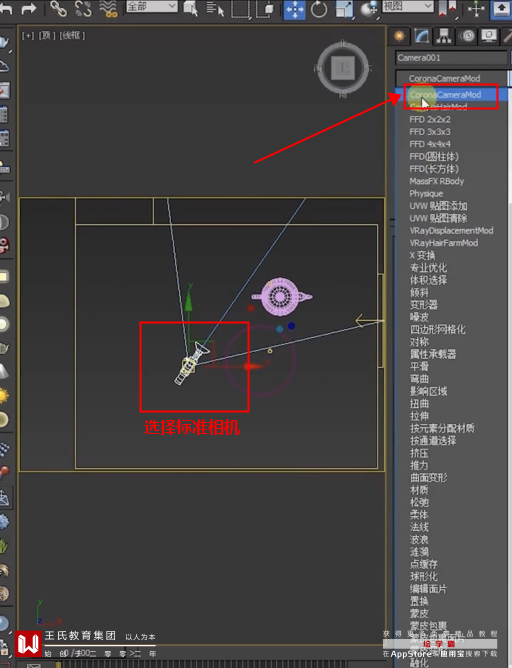This screenshot has height=668, width=512.
Task: Open the reference coordinate system dropdown 视图
Action: [408, 6]
